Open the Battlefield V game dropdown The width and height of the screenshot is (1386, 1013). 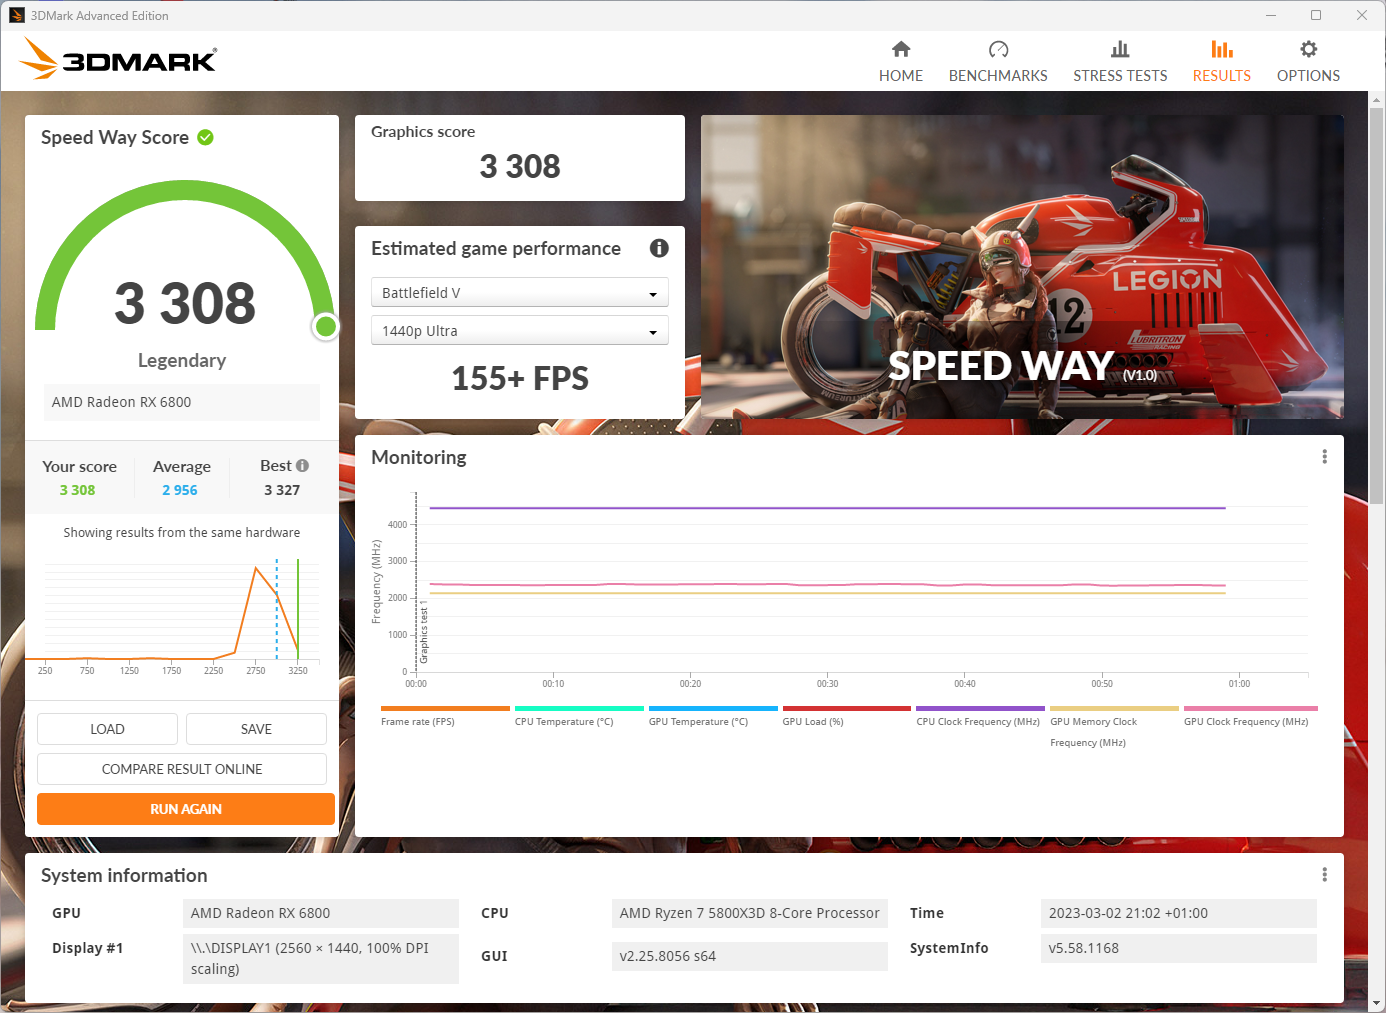[x=520, y=293]
